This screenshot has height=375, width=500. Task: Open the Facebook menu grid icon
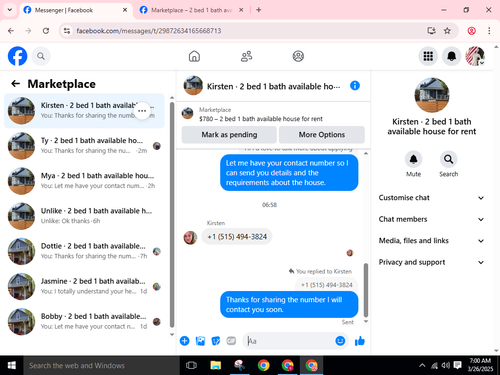tap(428, 56)
